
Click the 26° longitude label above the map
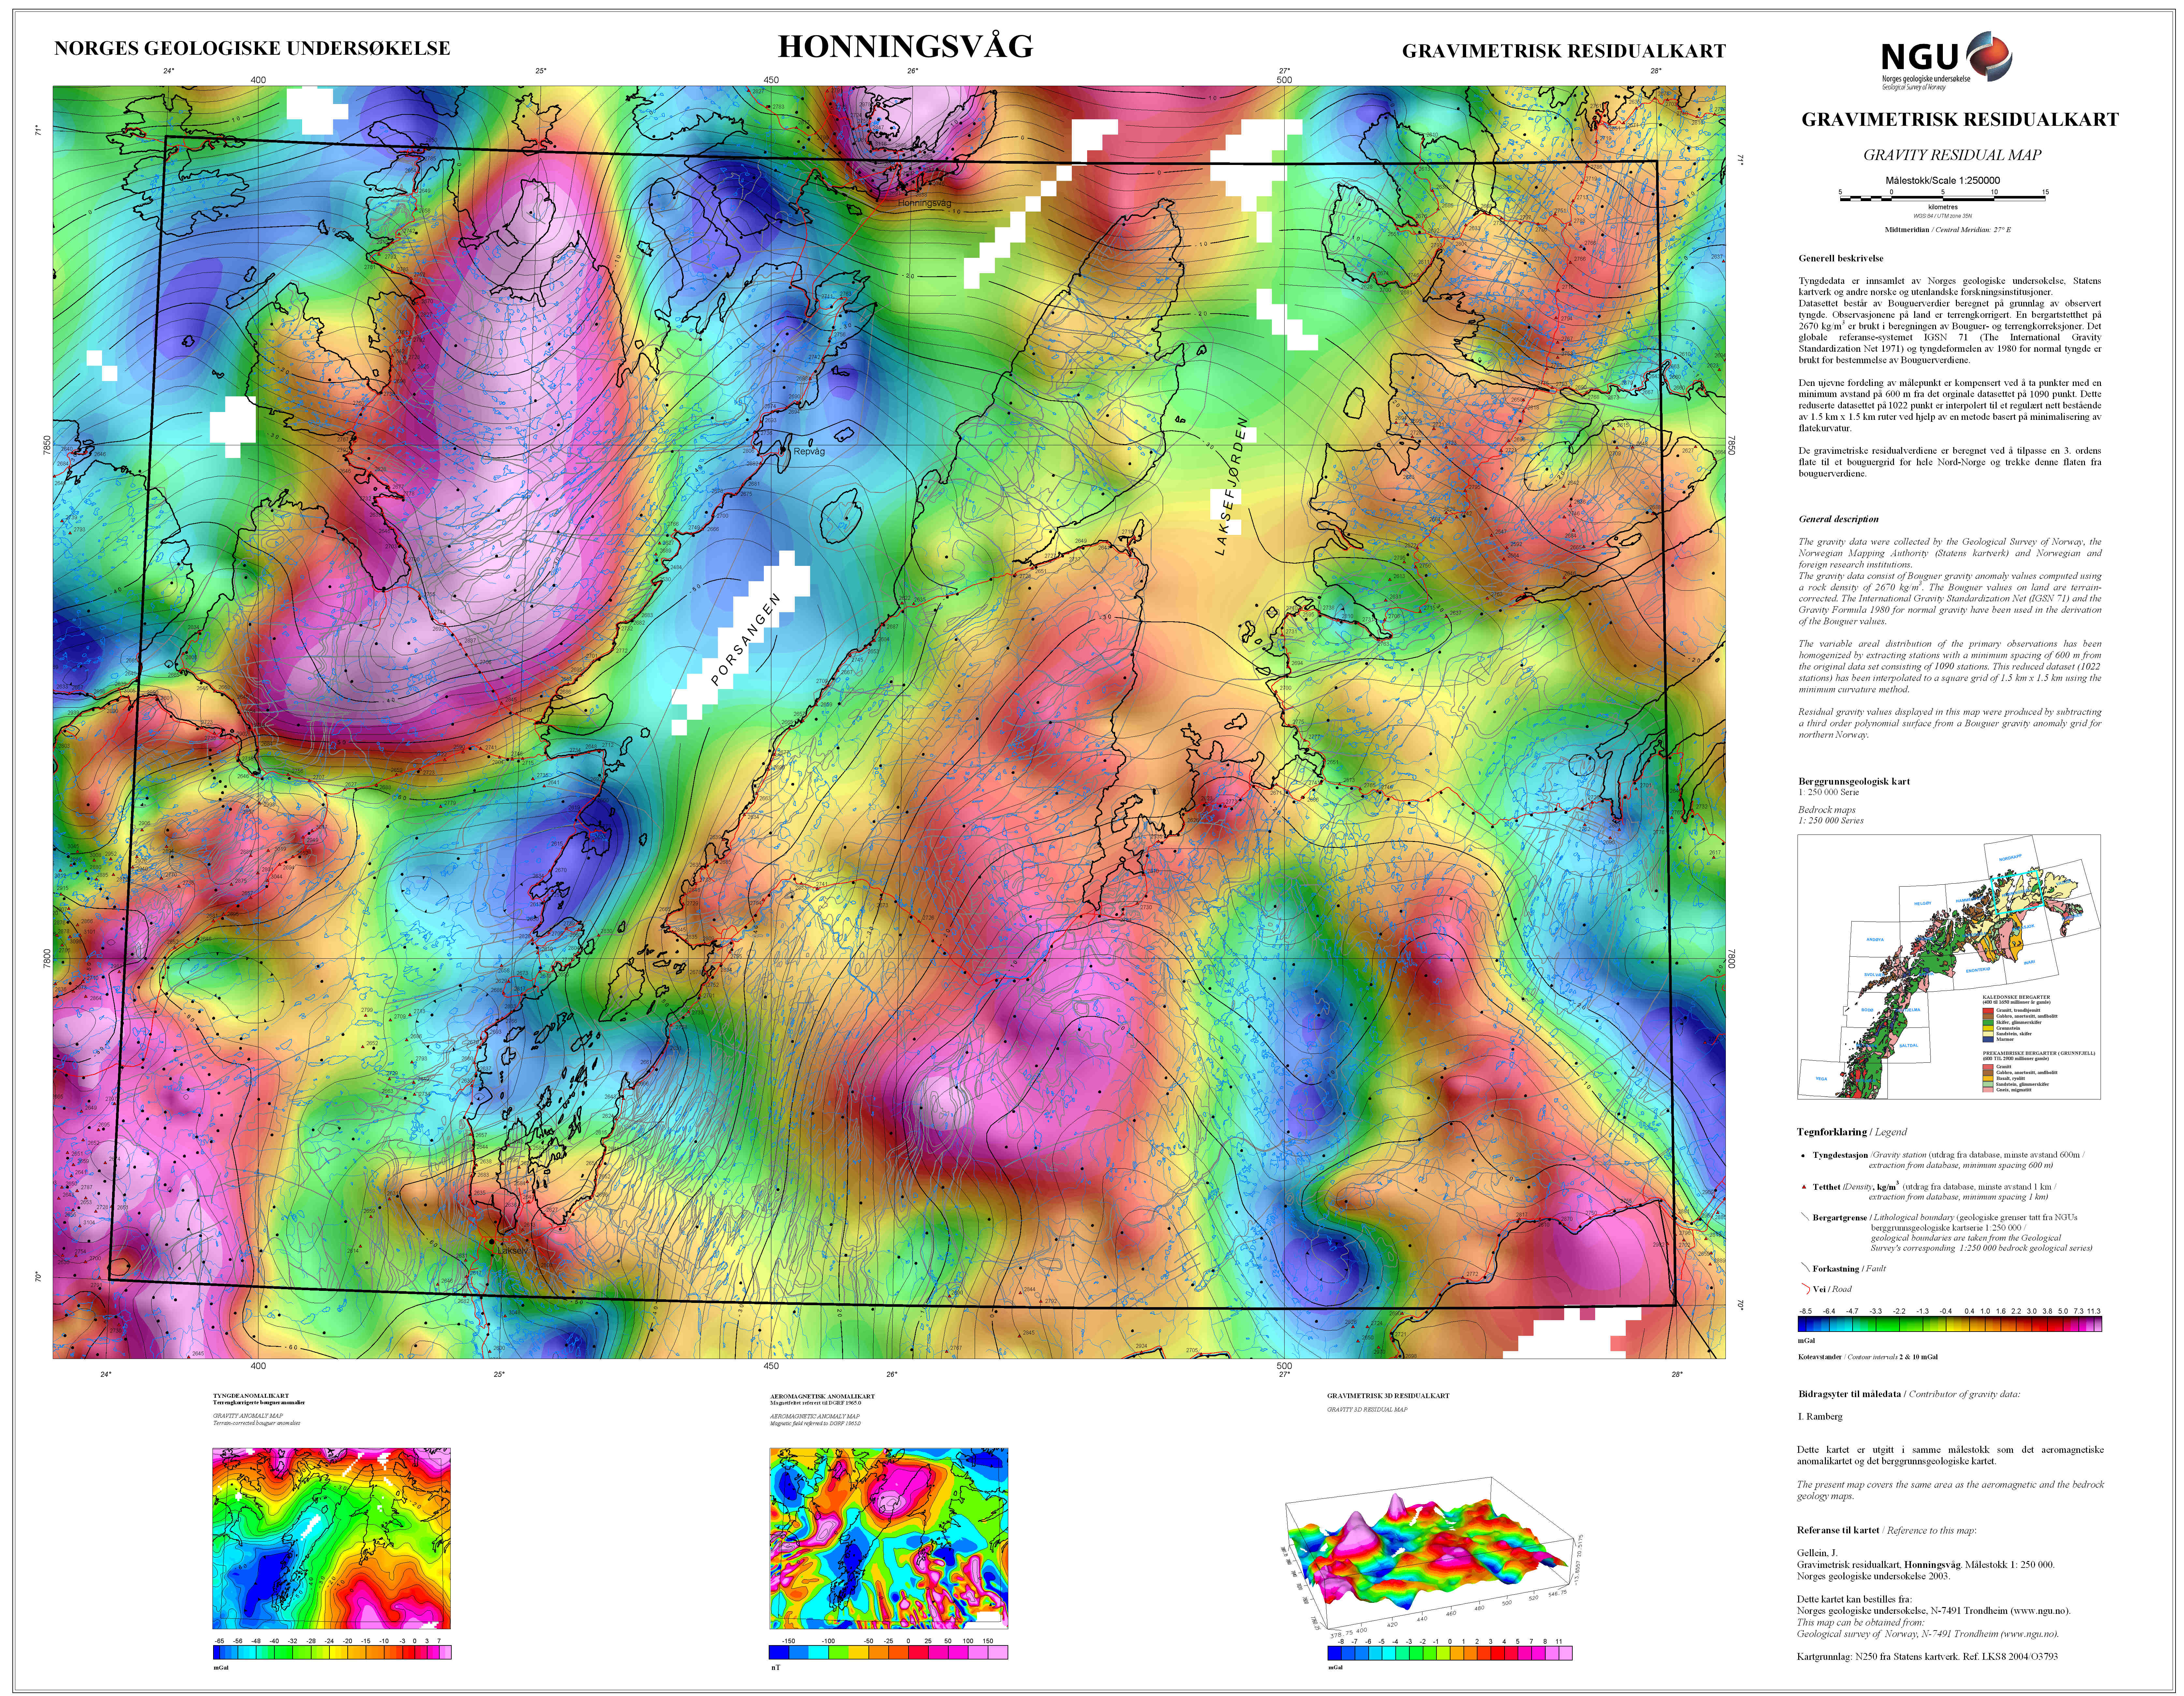pos(913,71)
